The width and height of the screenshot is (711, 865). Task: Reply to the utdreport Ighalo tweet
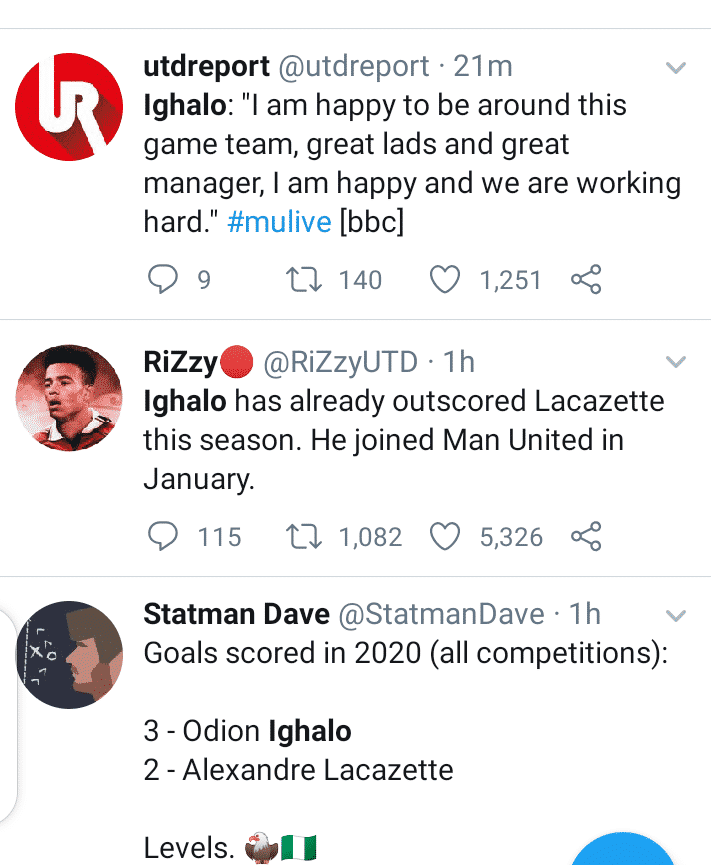pyautogui.click(x=163, y=281)
